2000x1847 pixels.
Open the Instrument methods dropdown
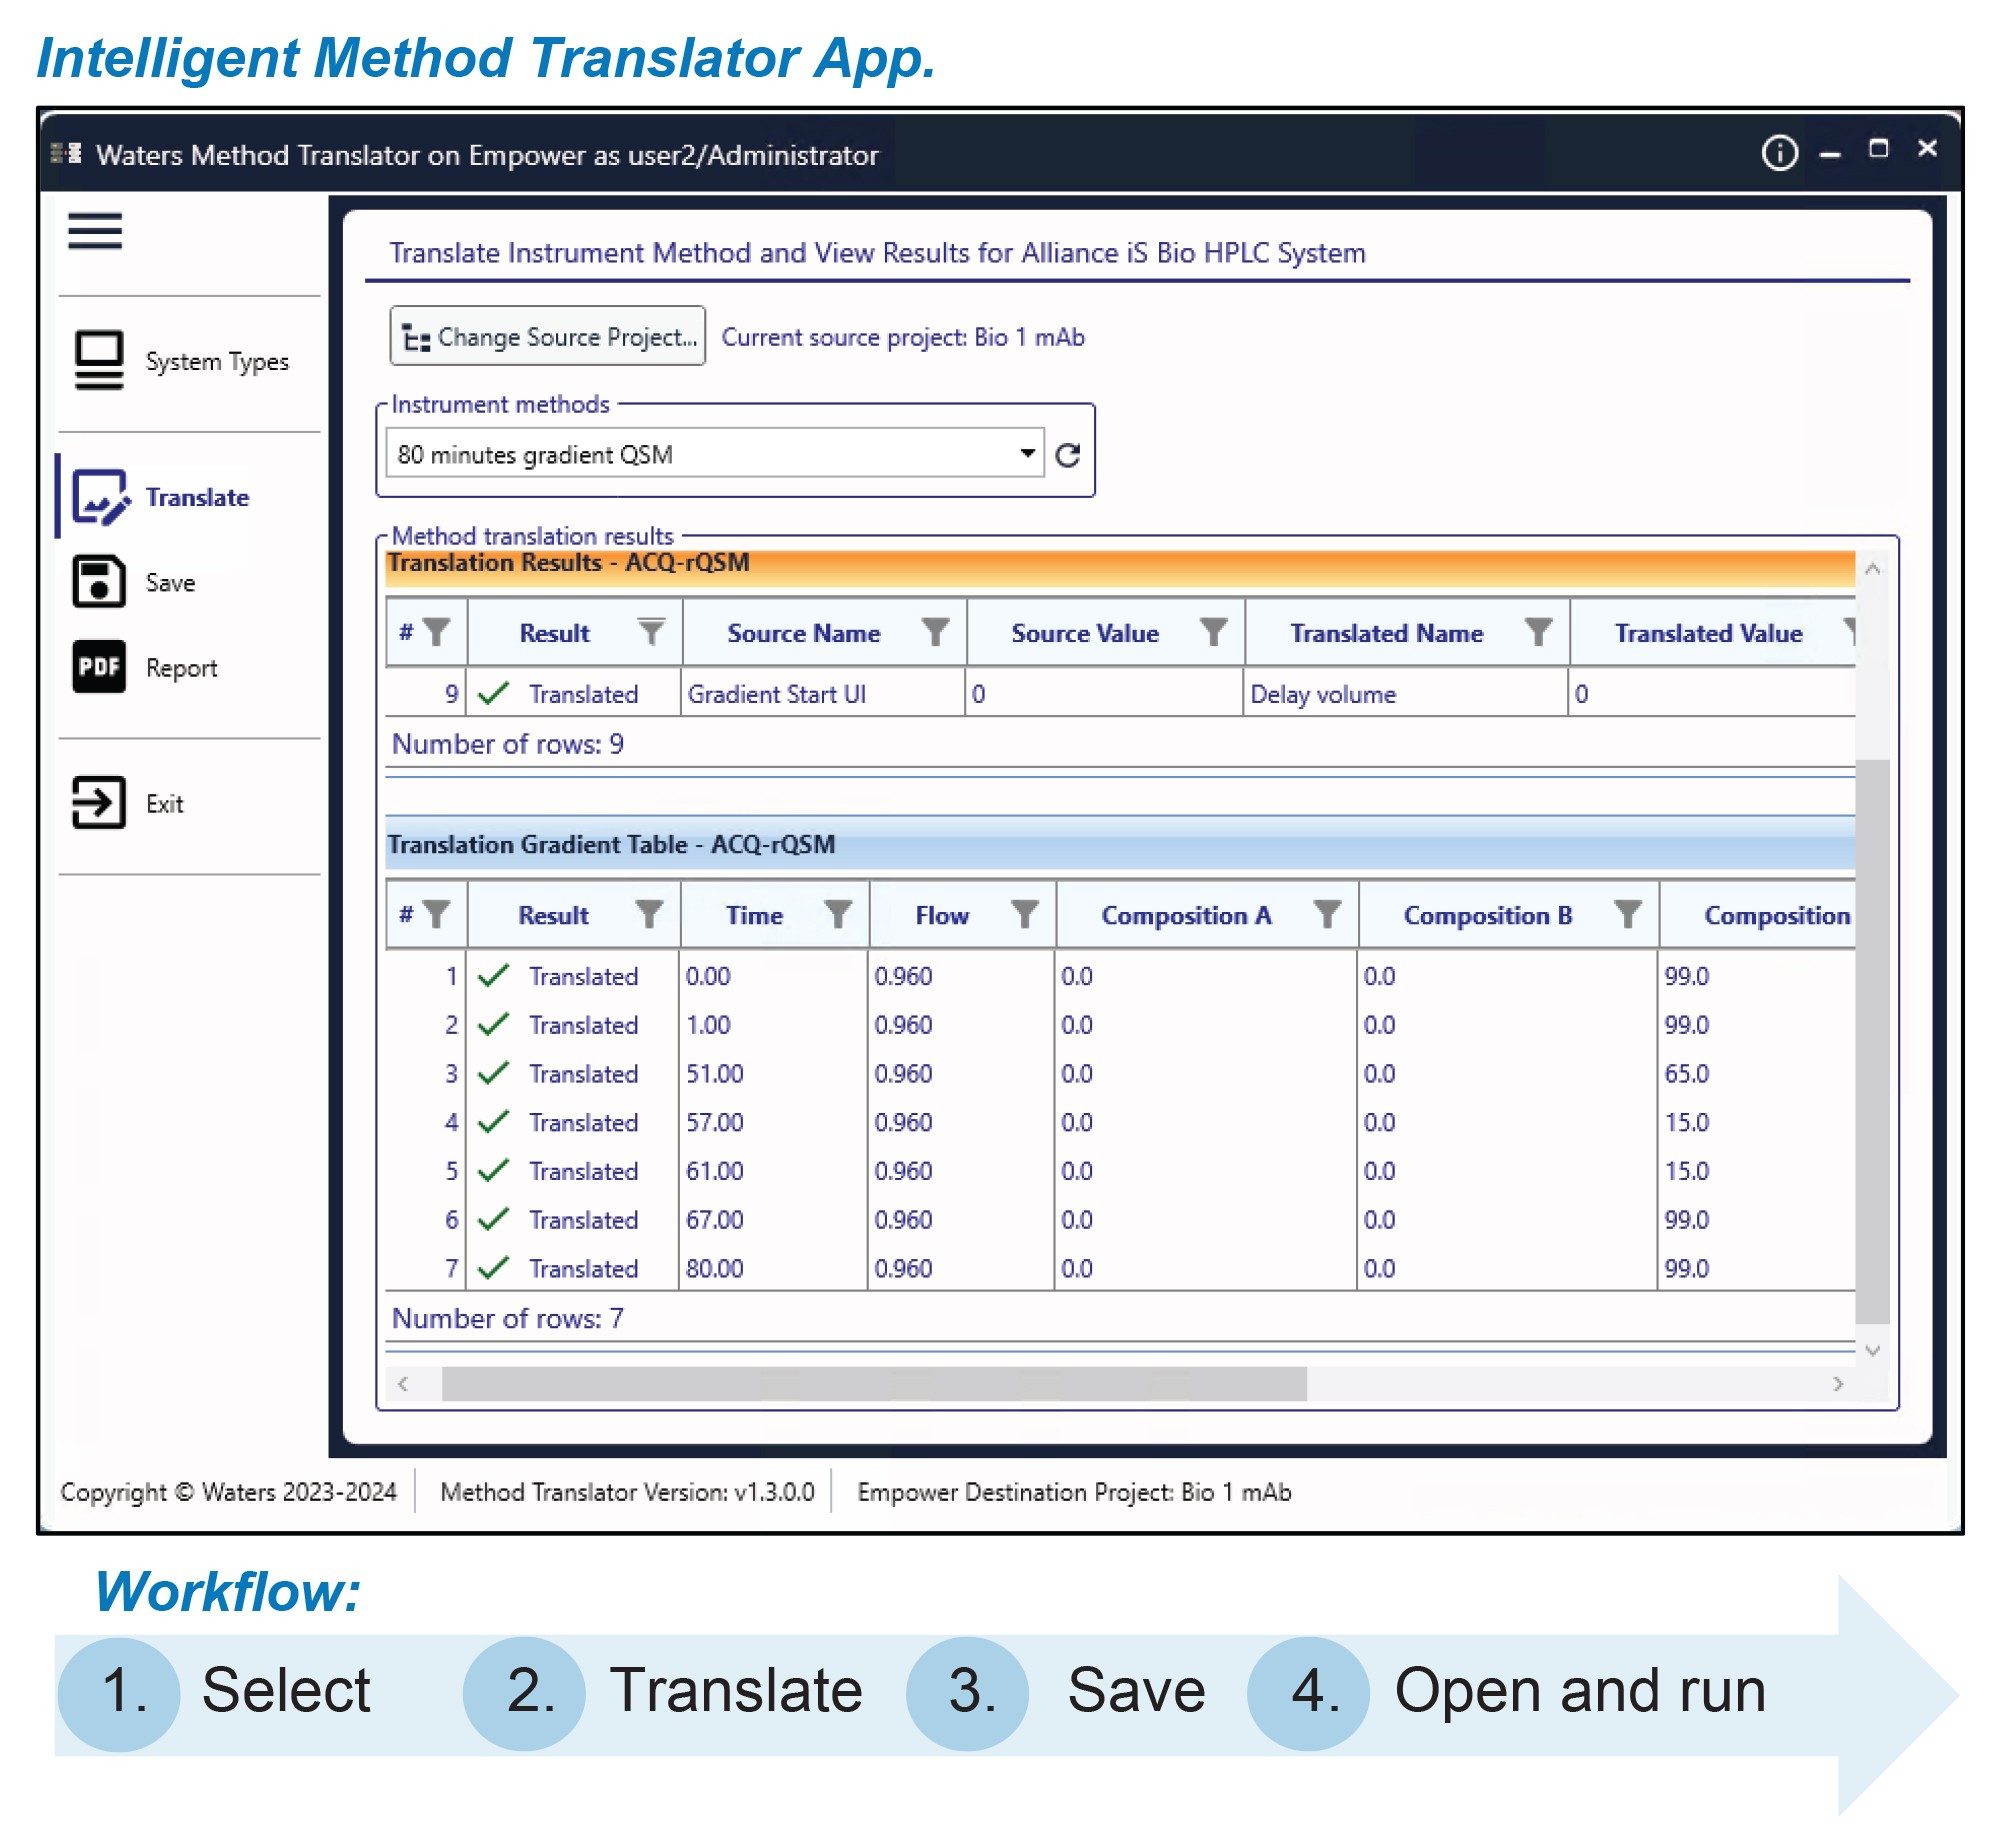pyautogui.click(x=1027, y=454)
